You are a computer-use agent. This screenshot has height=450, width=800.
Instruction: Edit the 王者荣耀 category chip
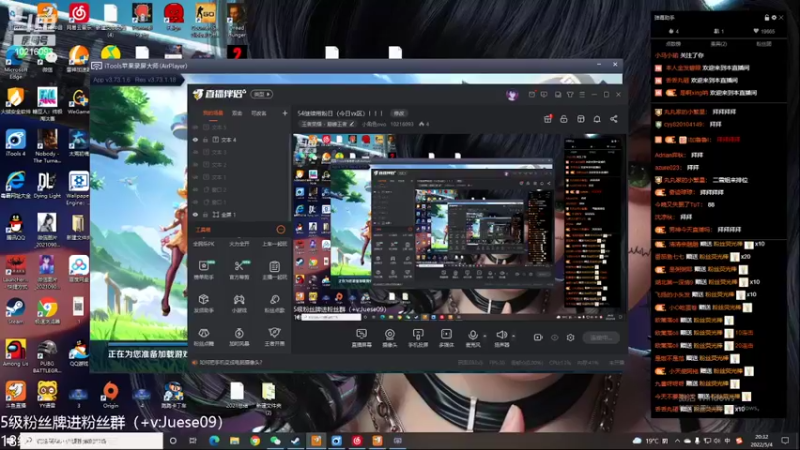(x=327, y=124)
